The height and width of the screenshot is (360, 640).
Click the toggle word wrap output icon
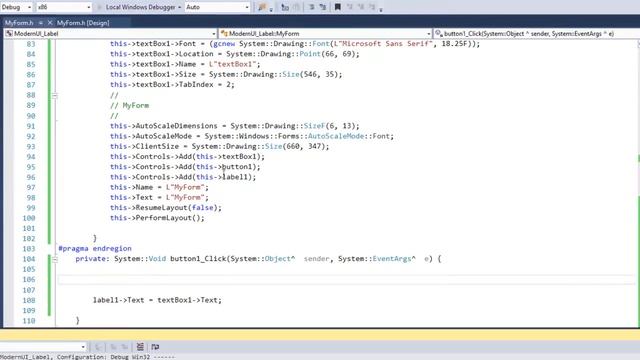pos(155,347)
